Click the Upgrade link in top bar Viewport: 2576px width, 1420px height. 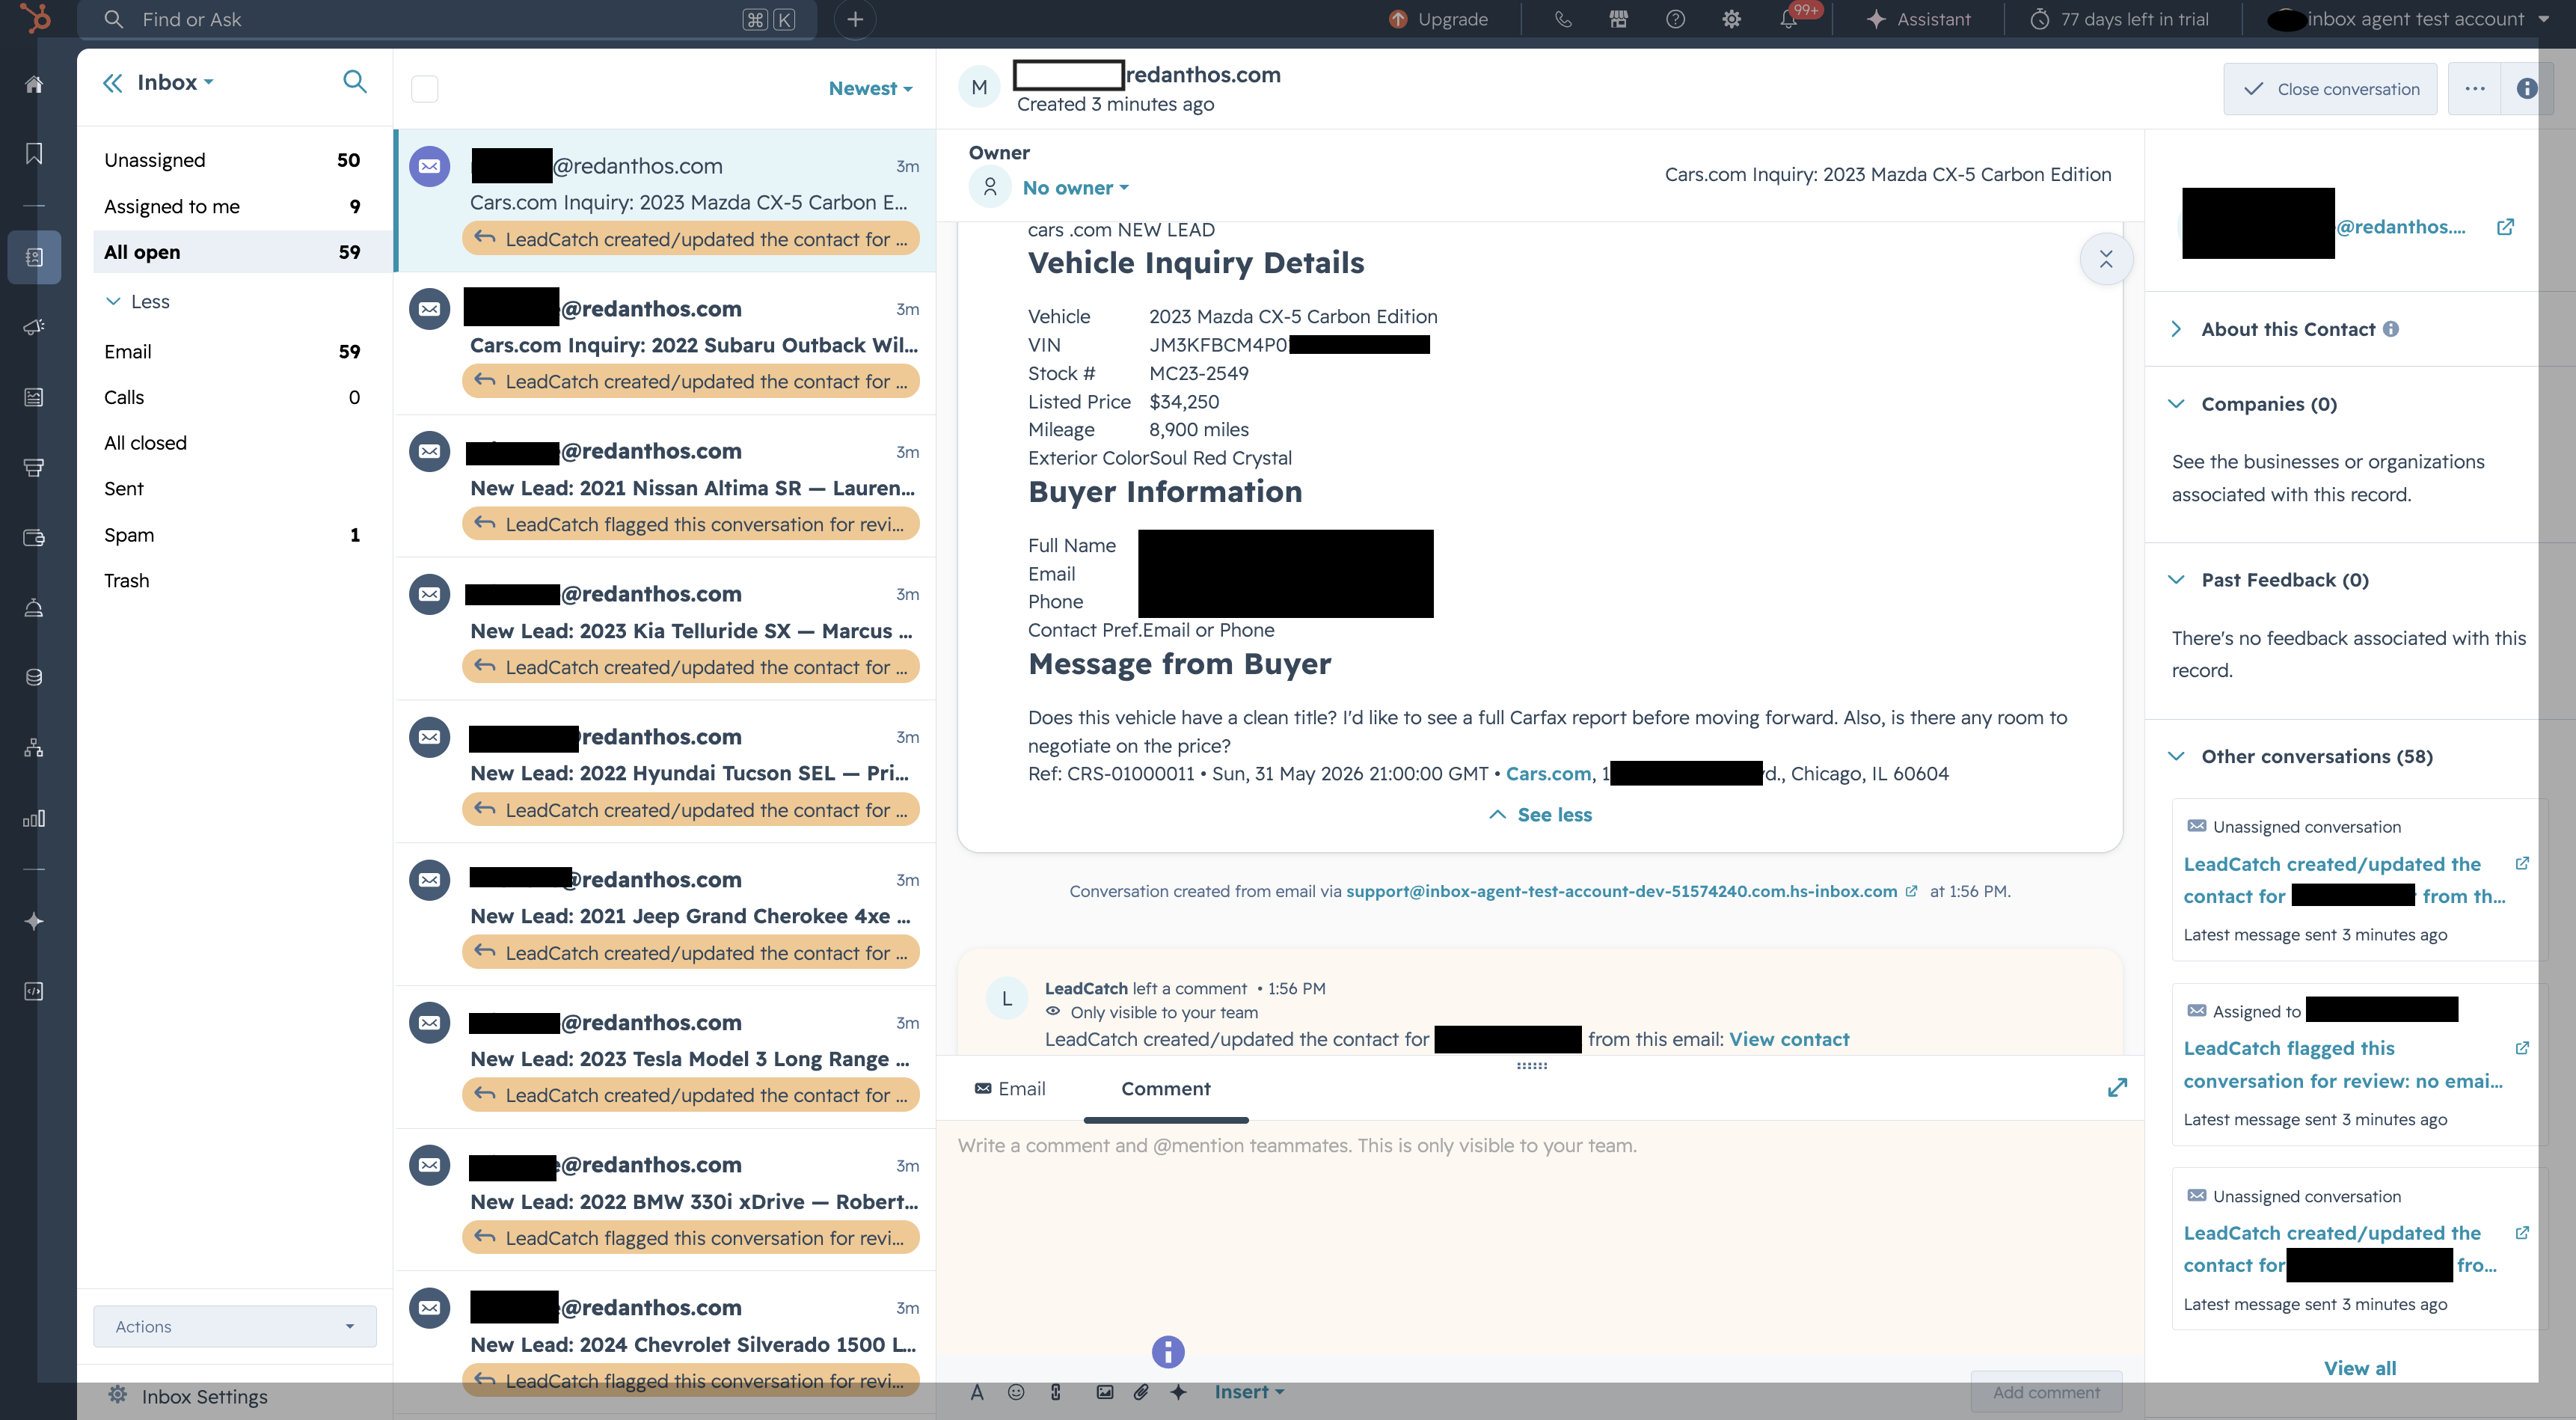[1438, 19]
